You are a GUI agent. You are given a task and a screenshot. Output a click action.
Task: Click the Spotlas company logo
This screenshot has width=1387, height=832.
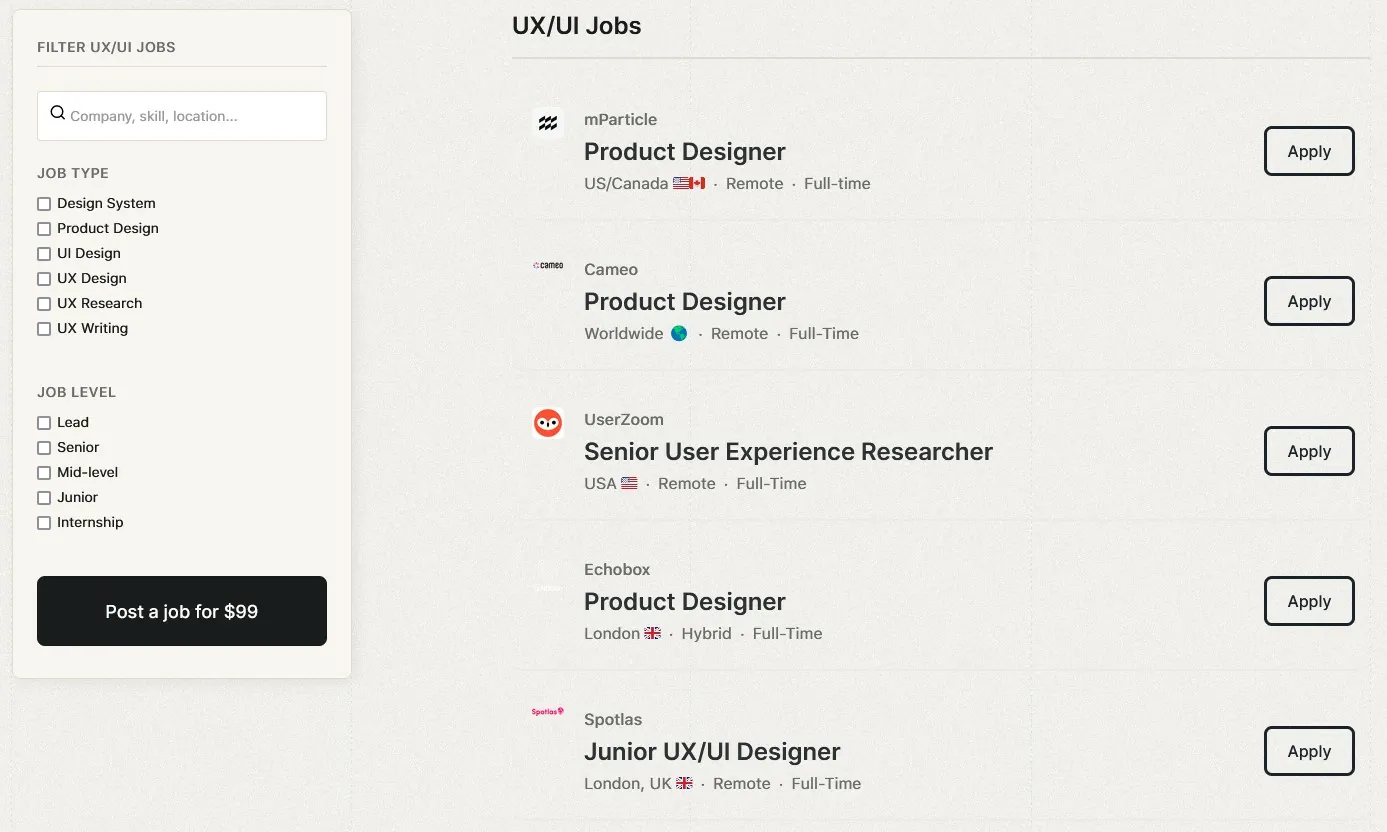coord(548,712)
